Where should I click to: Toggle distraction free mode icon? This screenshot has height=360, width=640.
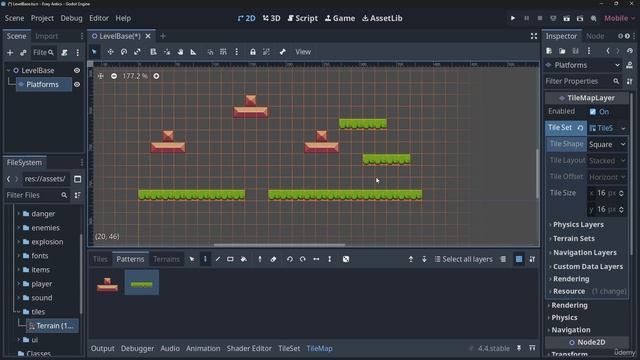pos(534,36)
